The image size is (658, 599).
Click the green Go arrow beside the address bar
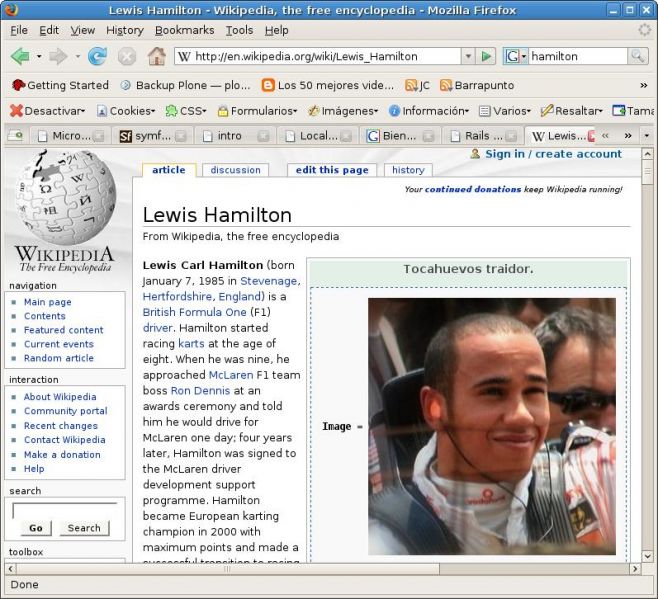coord(486,56)
